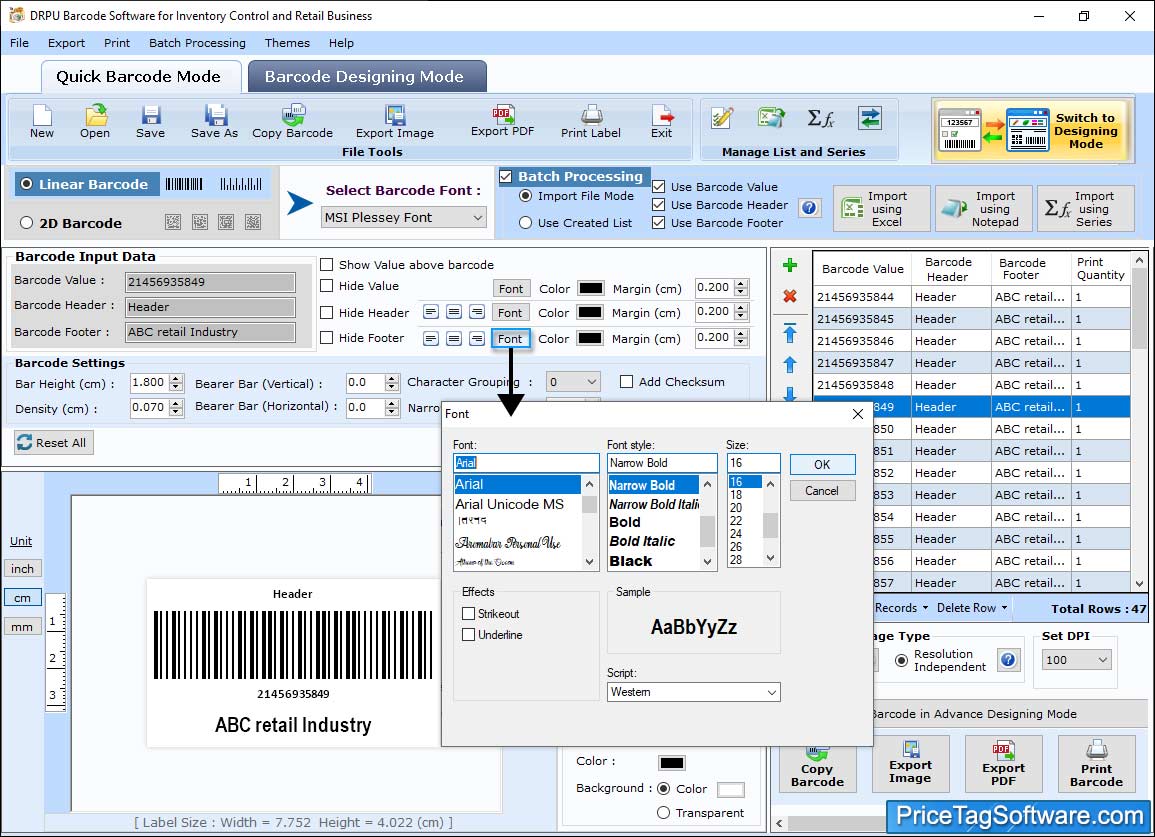Click the Exit icon in File Tools
1155x837 pixels.
click(x=661, y=121)
